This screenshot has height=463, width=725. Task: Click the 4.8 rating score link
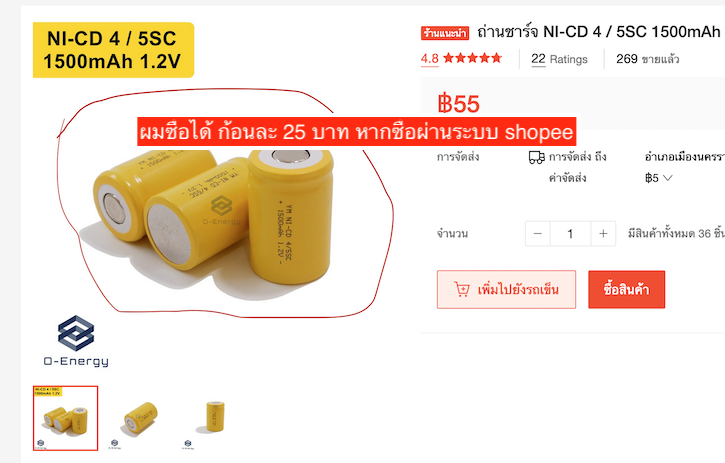[x=430, y=59]
